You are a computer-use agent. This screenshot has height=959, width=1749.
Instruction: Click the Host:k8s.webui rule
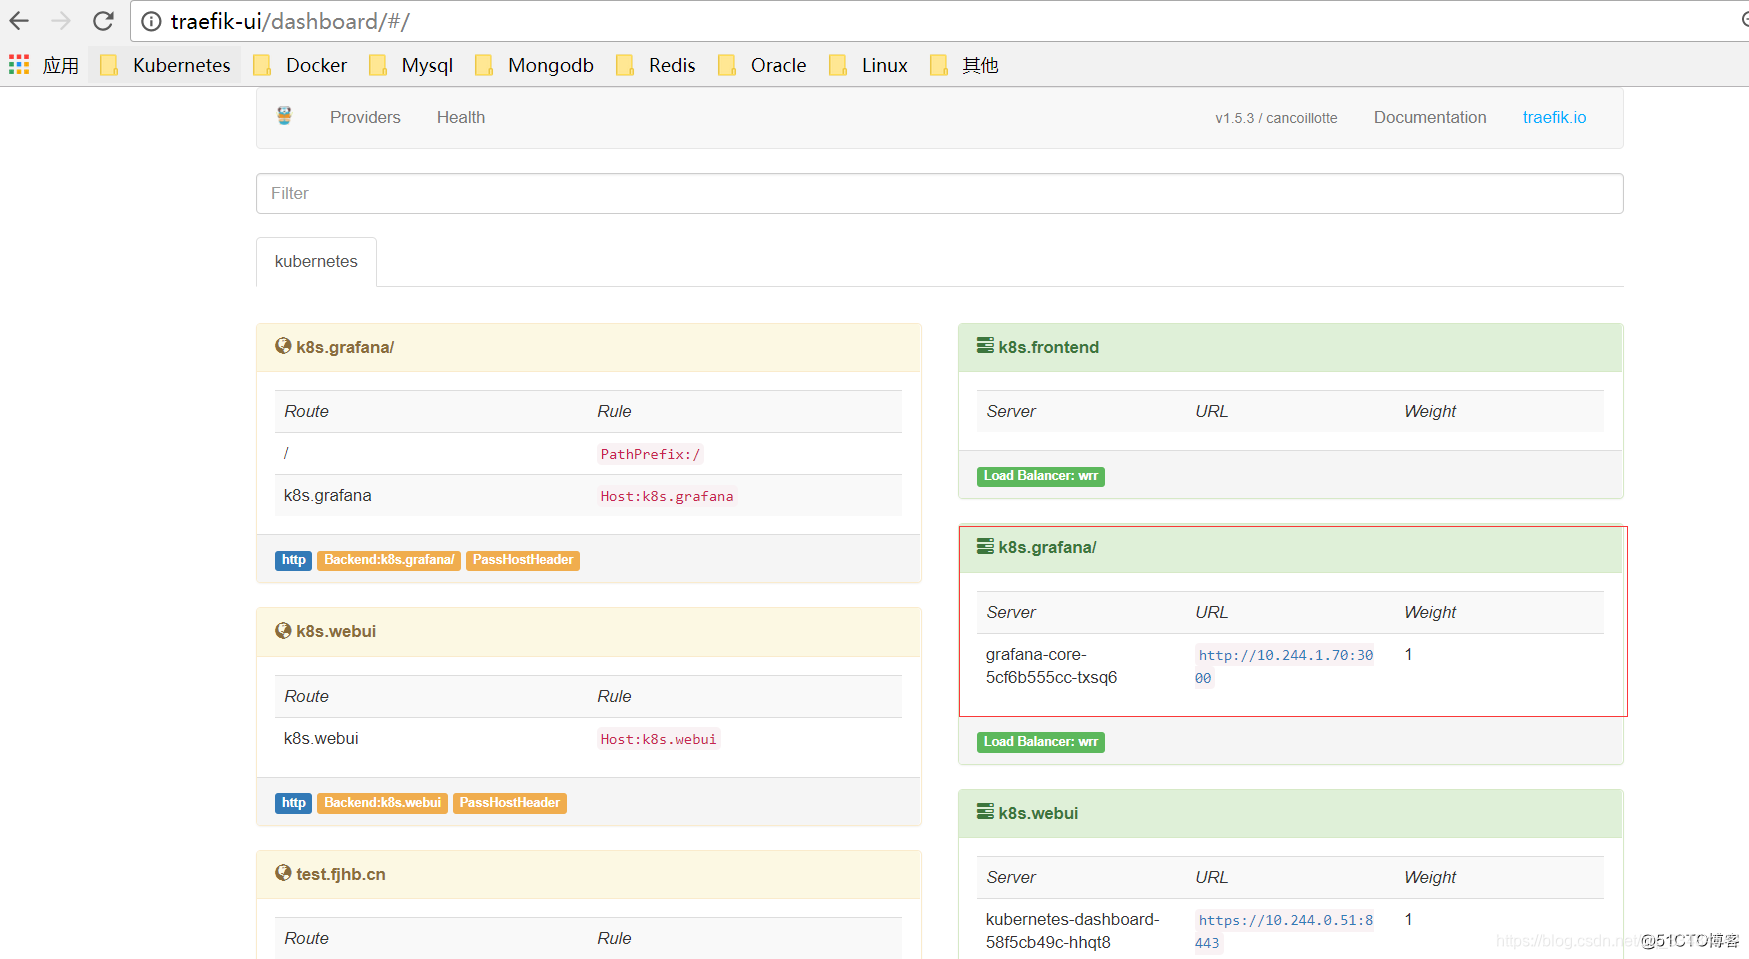pyautogui.click(x=658, y=739)
